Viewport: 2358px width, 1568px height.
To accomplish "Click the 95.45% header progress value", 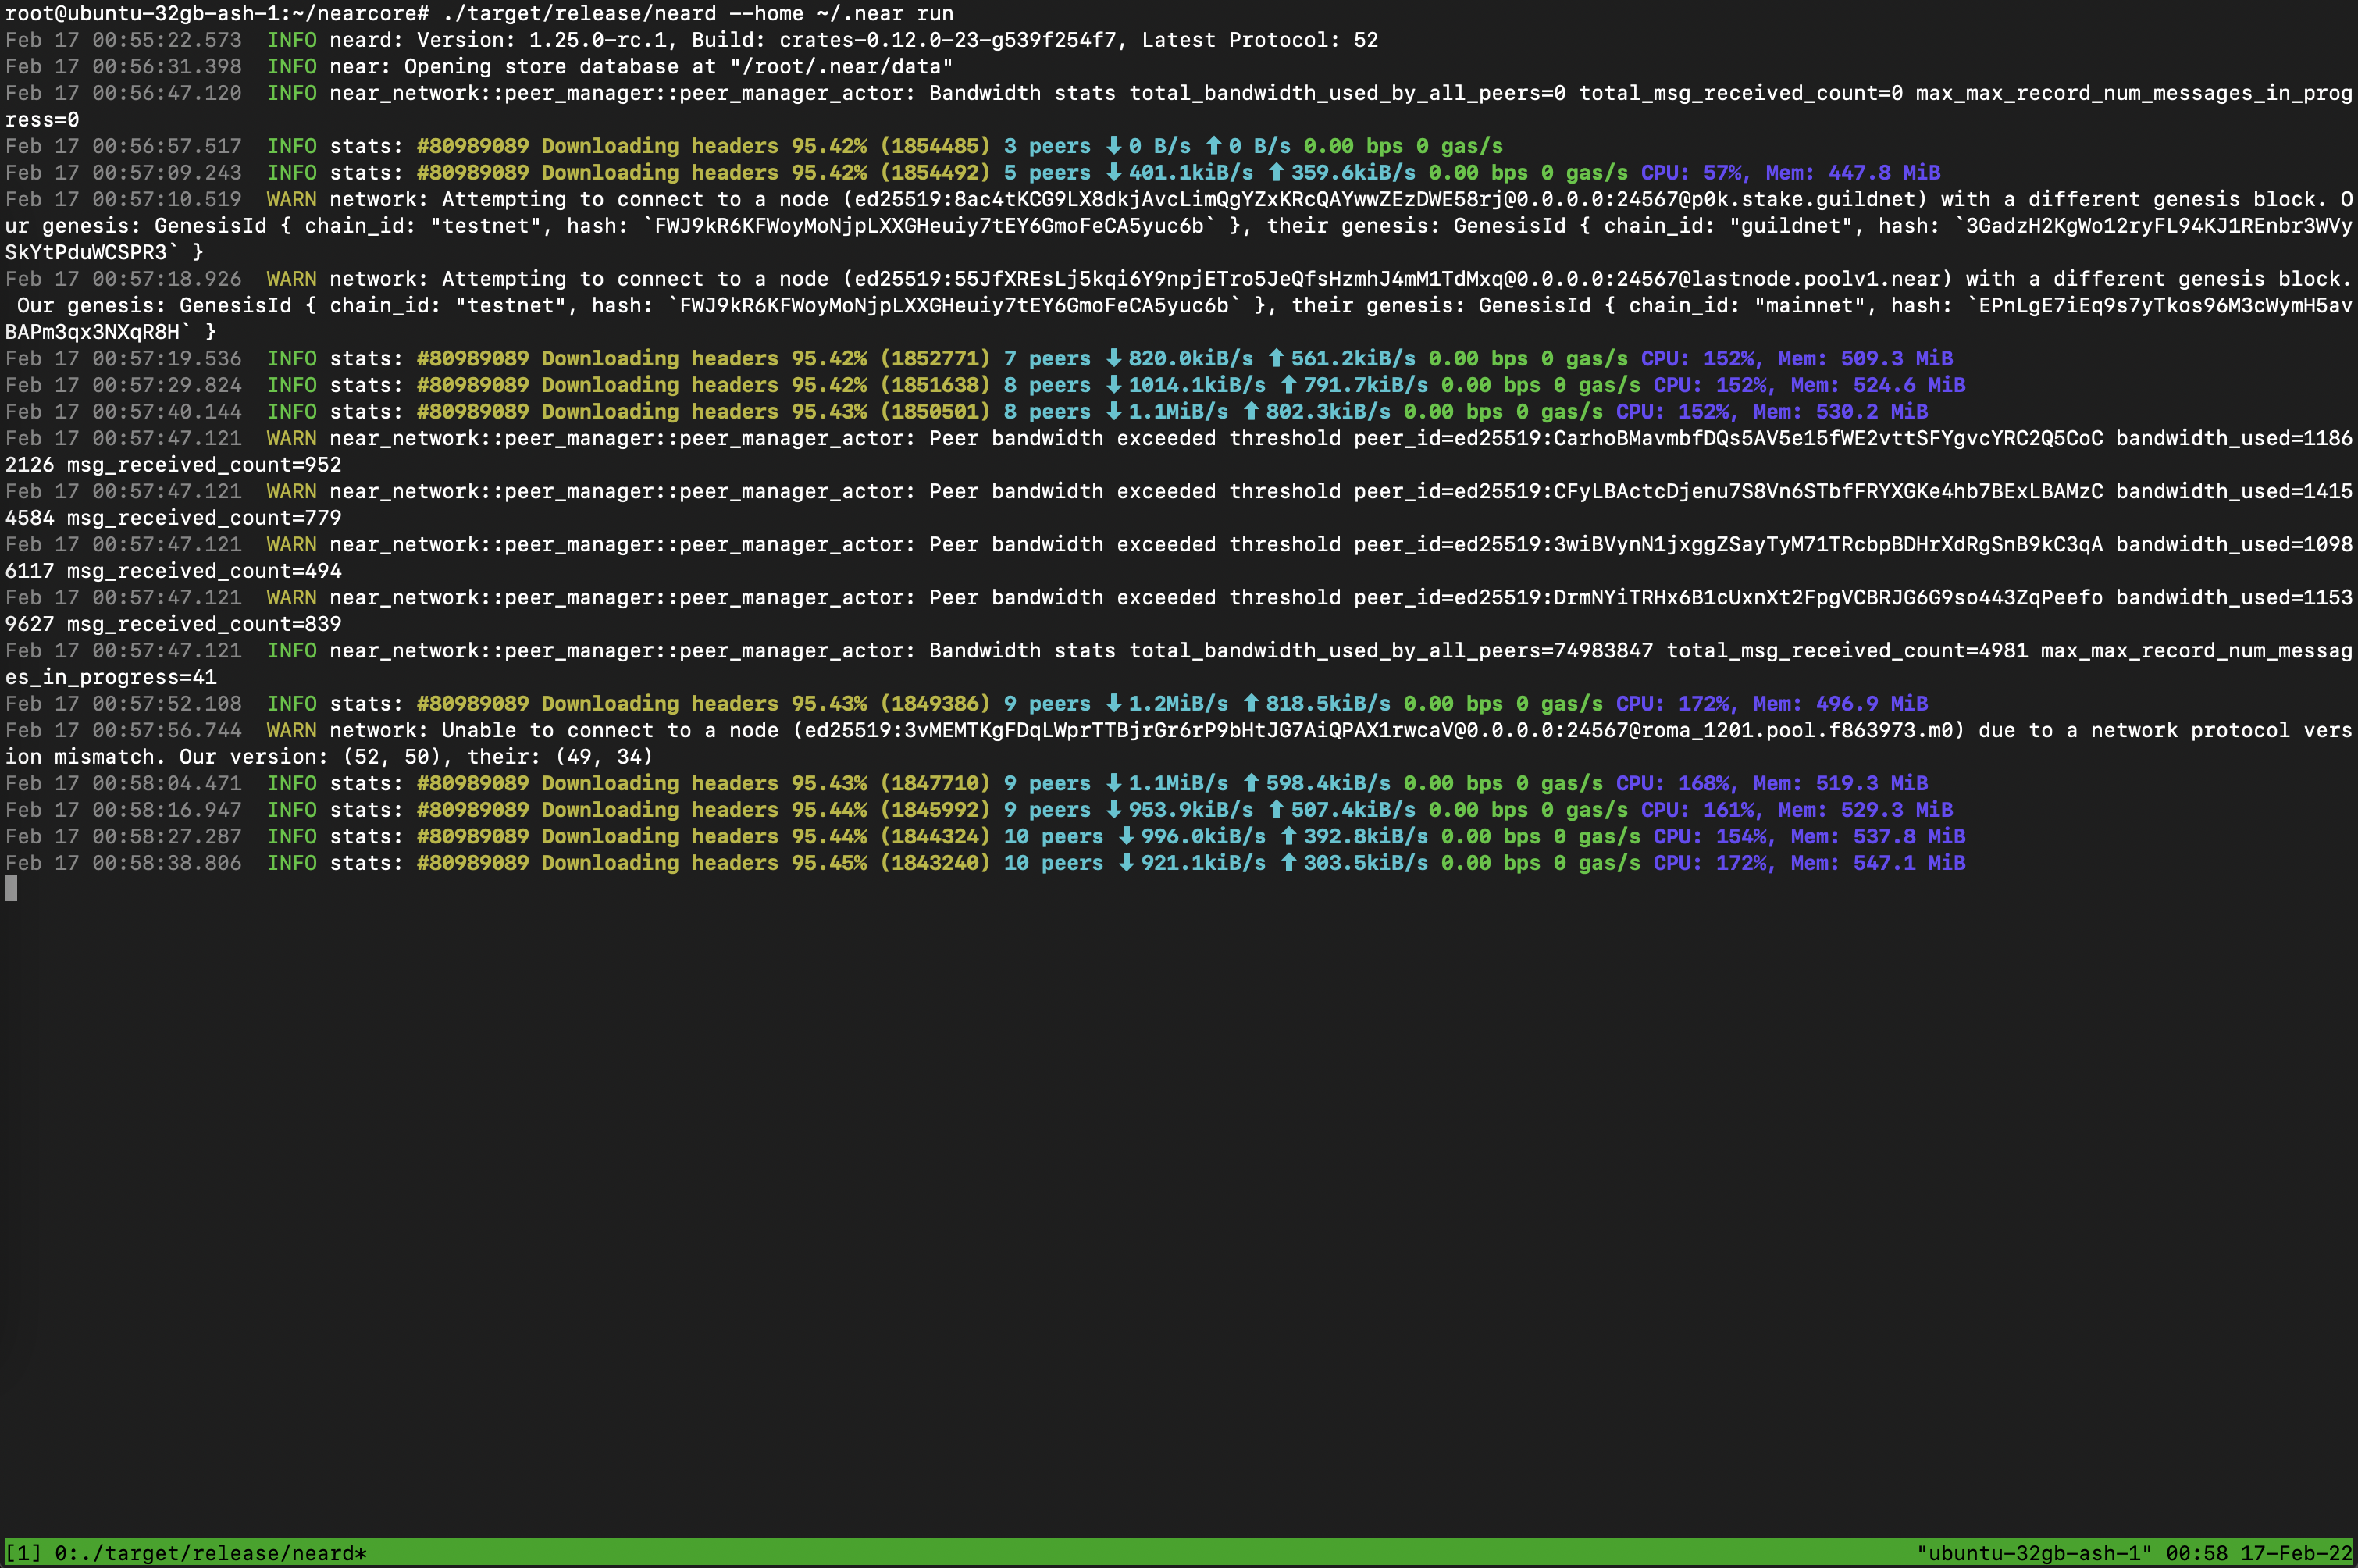I will 829,863.
